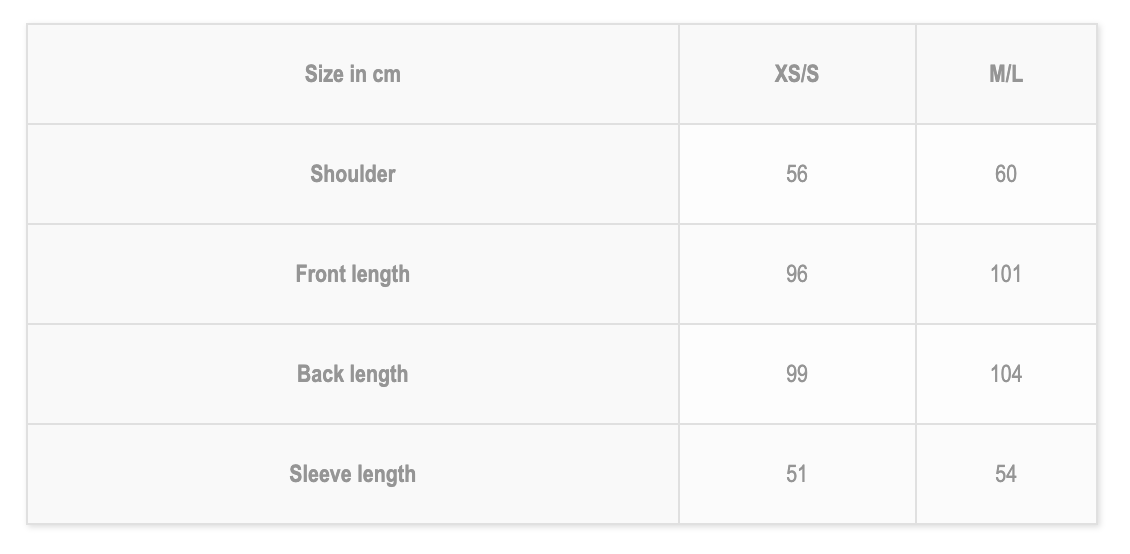Select the XS/S shoulder value 56

pos(796,174)
